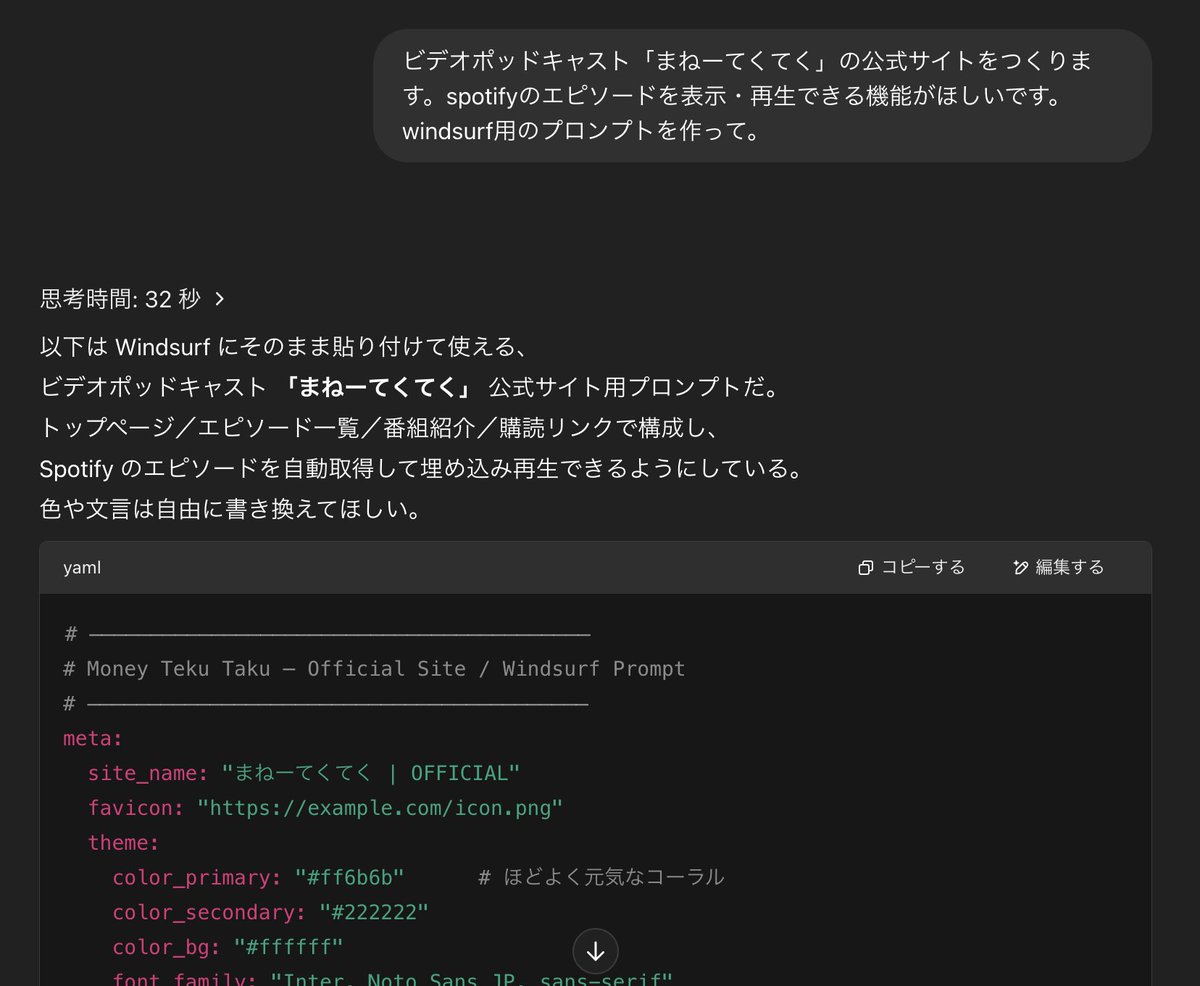Select the color_primary value "#ff6b6b"
The width and height of the screenshot is (1200, 986).
pyautogui.click(x=349, y=877)
